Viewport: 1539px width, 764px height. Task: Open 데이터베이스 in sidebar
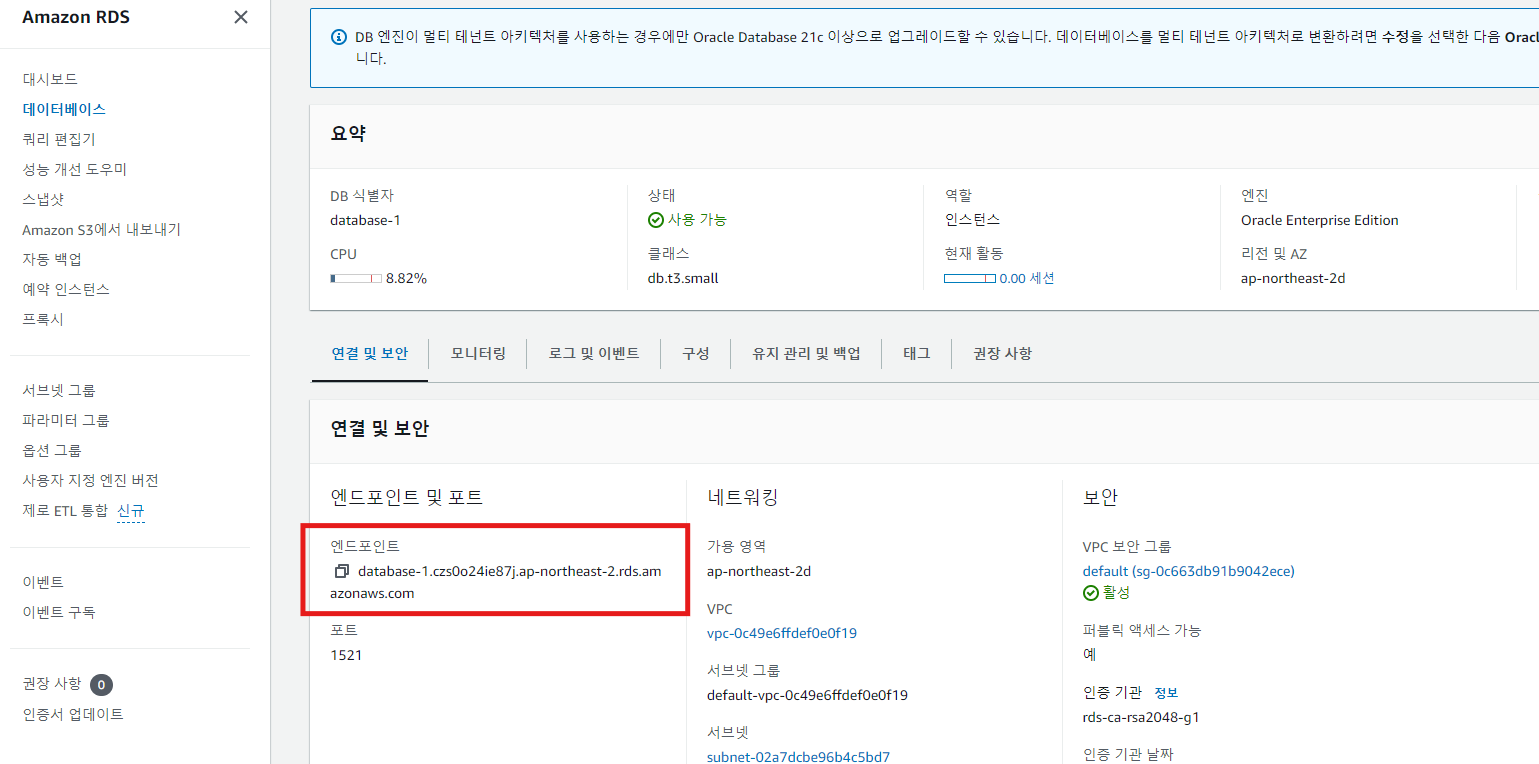(64, 109)
